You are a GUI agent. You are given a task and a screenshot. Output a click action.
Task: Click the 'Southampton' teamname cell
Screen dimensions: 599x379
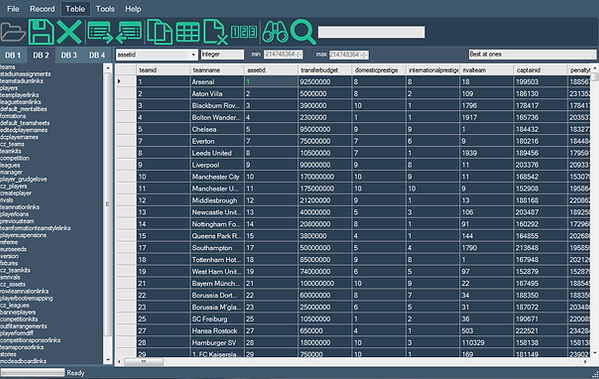[217, 248]
